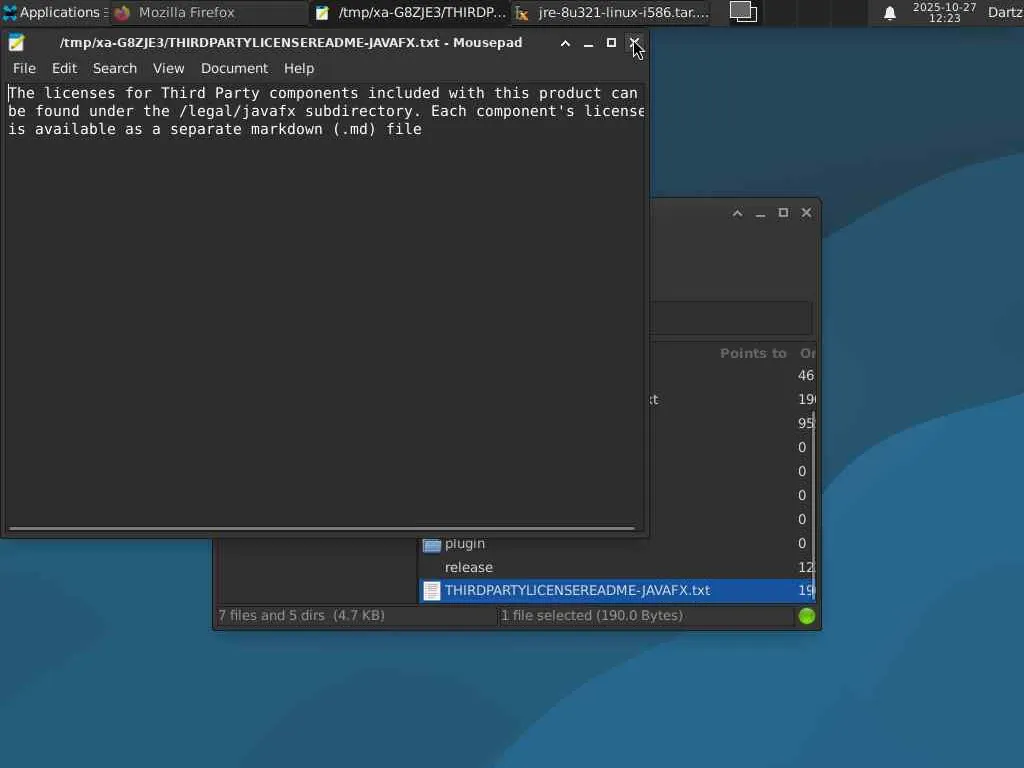Switch to Mozilla Firefox taskbar button
Screen dimensions: 1024x768
coord(209,12)
